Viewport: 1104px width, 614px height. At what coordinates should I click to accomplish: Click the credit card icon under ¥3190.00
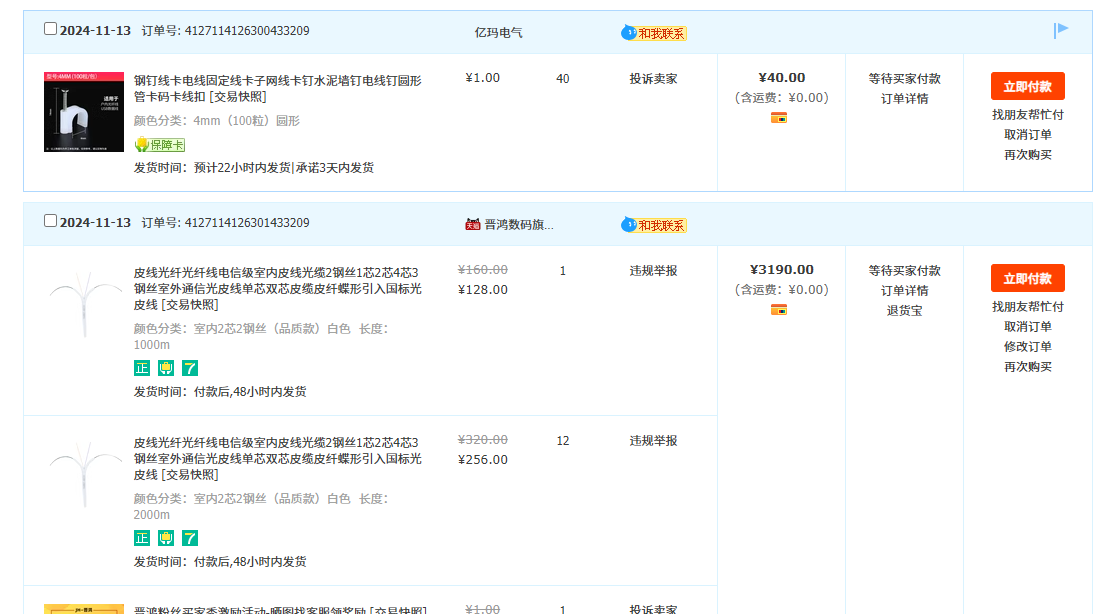coord(779,310)
